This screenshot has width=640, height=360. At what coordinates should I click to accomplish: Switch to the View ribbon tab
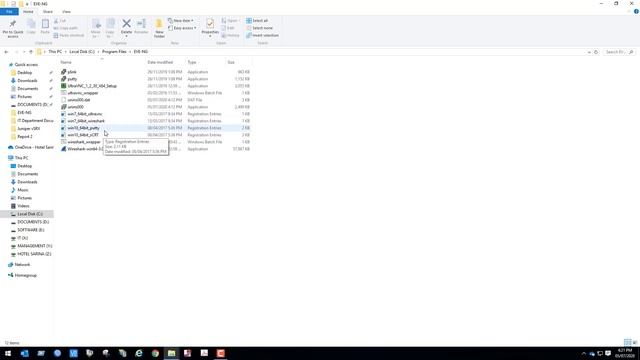click(x=66, y=11)
